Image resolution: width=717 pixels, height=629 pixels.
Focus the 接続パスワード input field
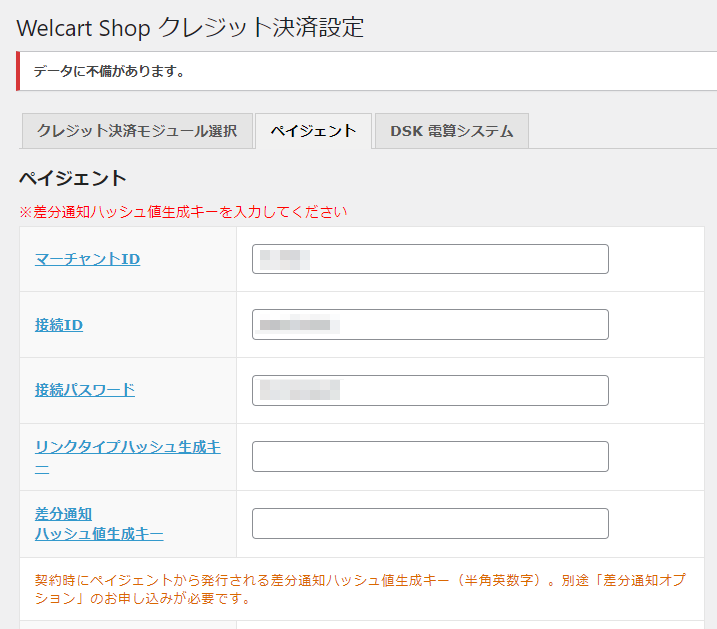click(x=430, y=390)
